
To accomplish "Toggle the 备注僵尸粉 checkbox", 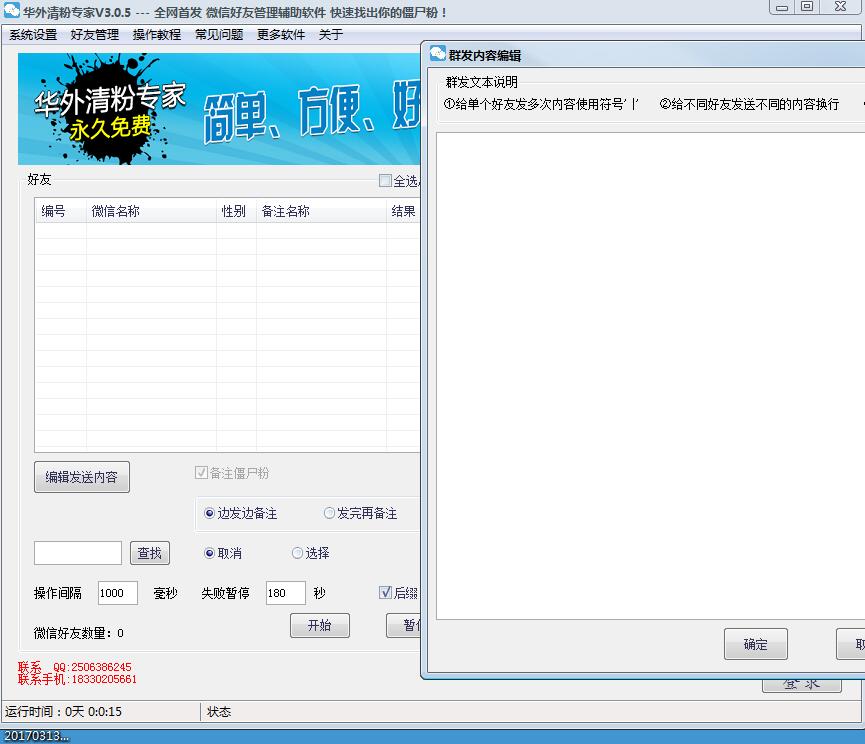I will (202, 471).
